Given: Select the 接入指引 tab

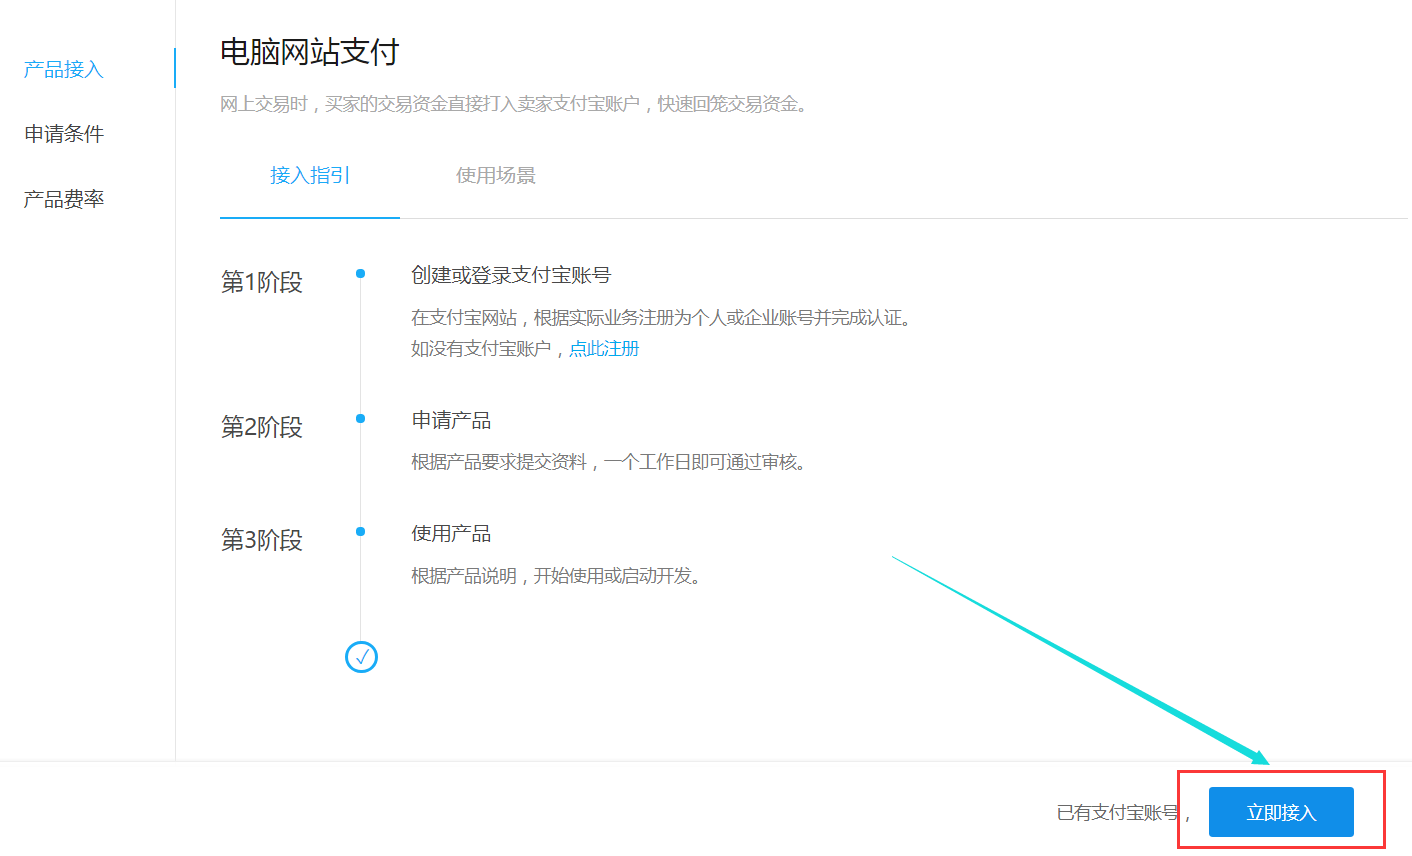Looking at the screenshot, I should point(309,174).
